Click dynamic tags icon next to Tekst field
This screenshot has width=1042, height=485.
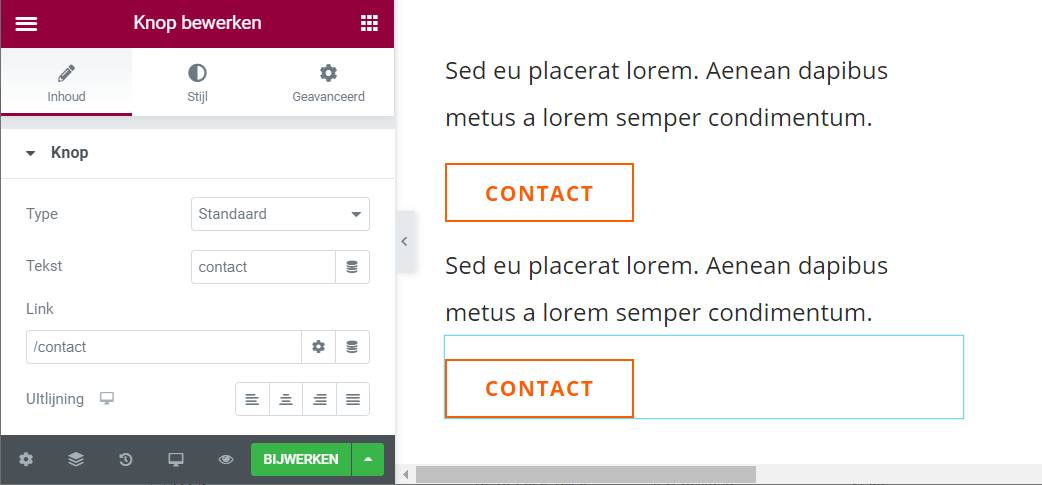(x=352, y=267)
